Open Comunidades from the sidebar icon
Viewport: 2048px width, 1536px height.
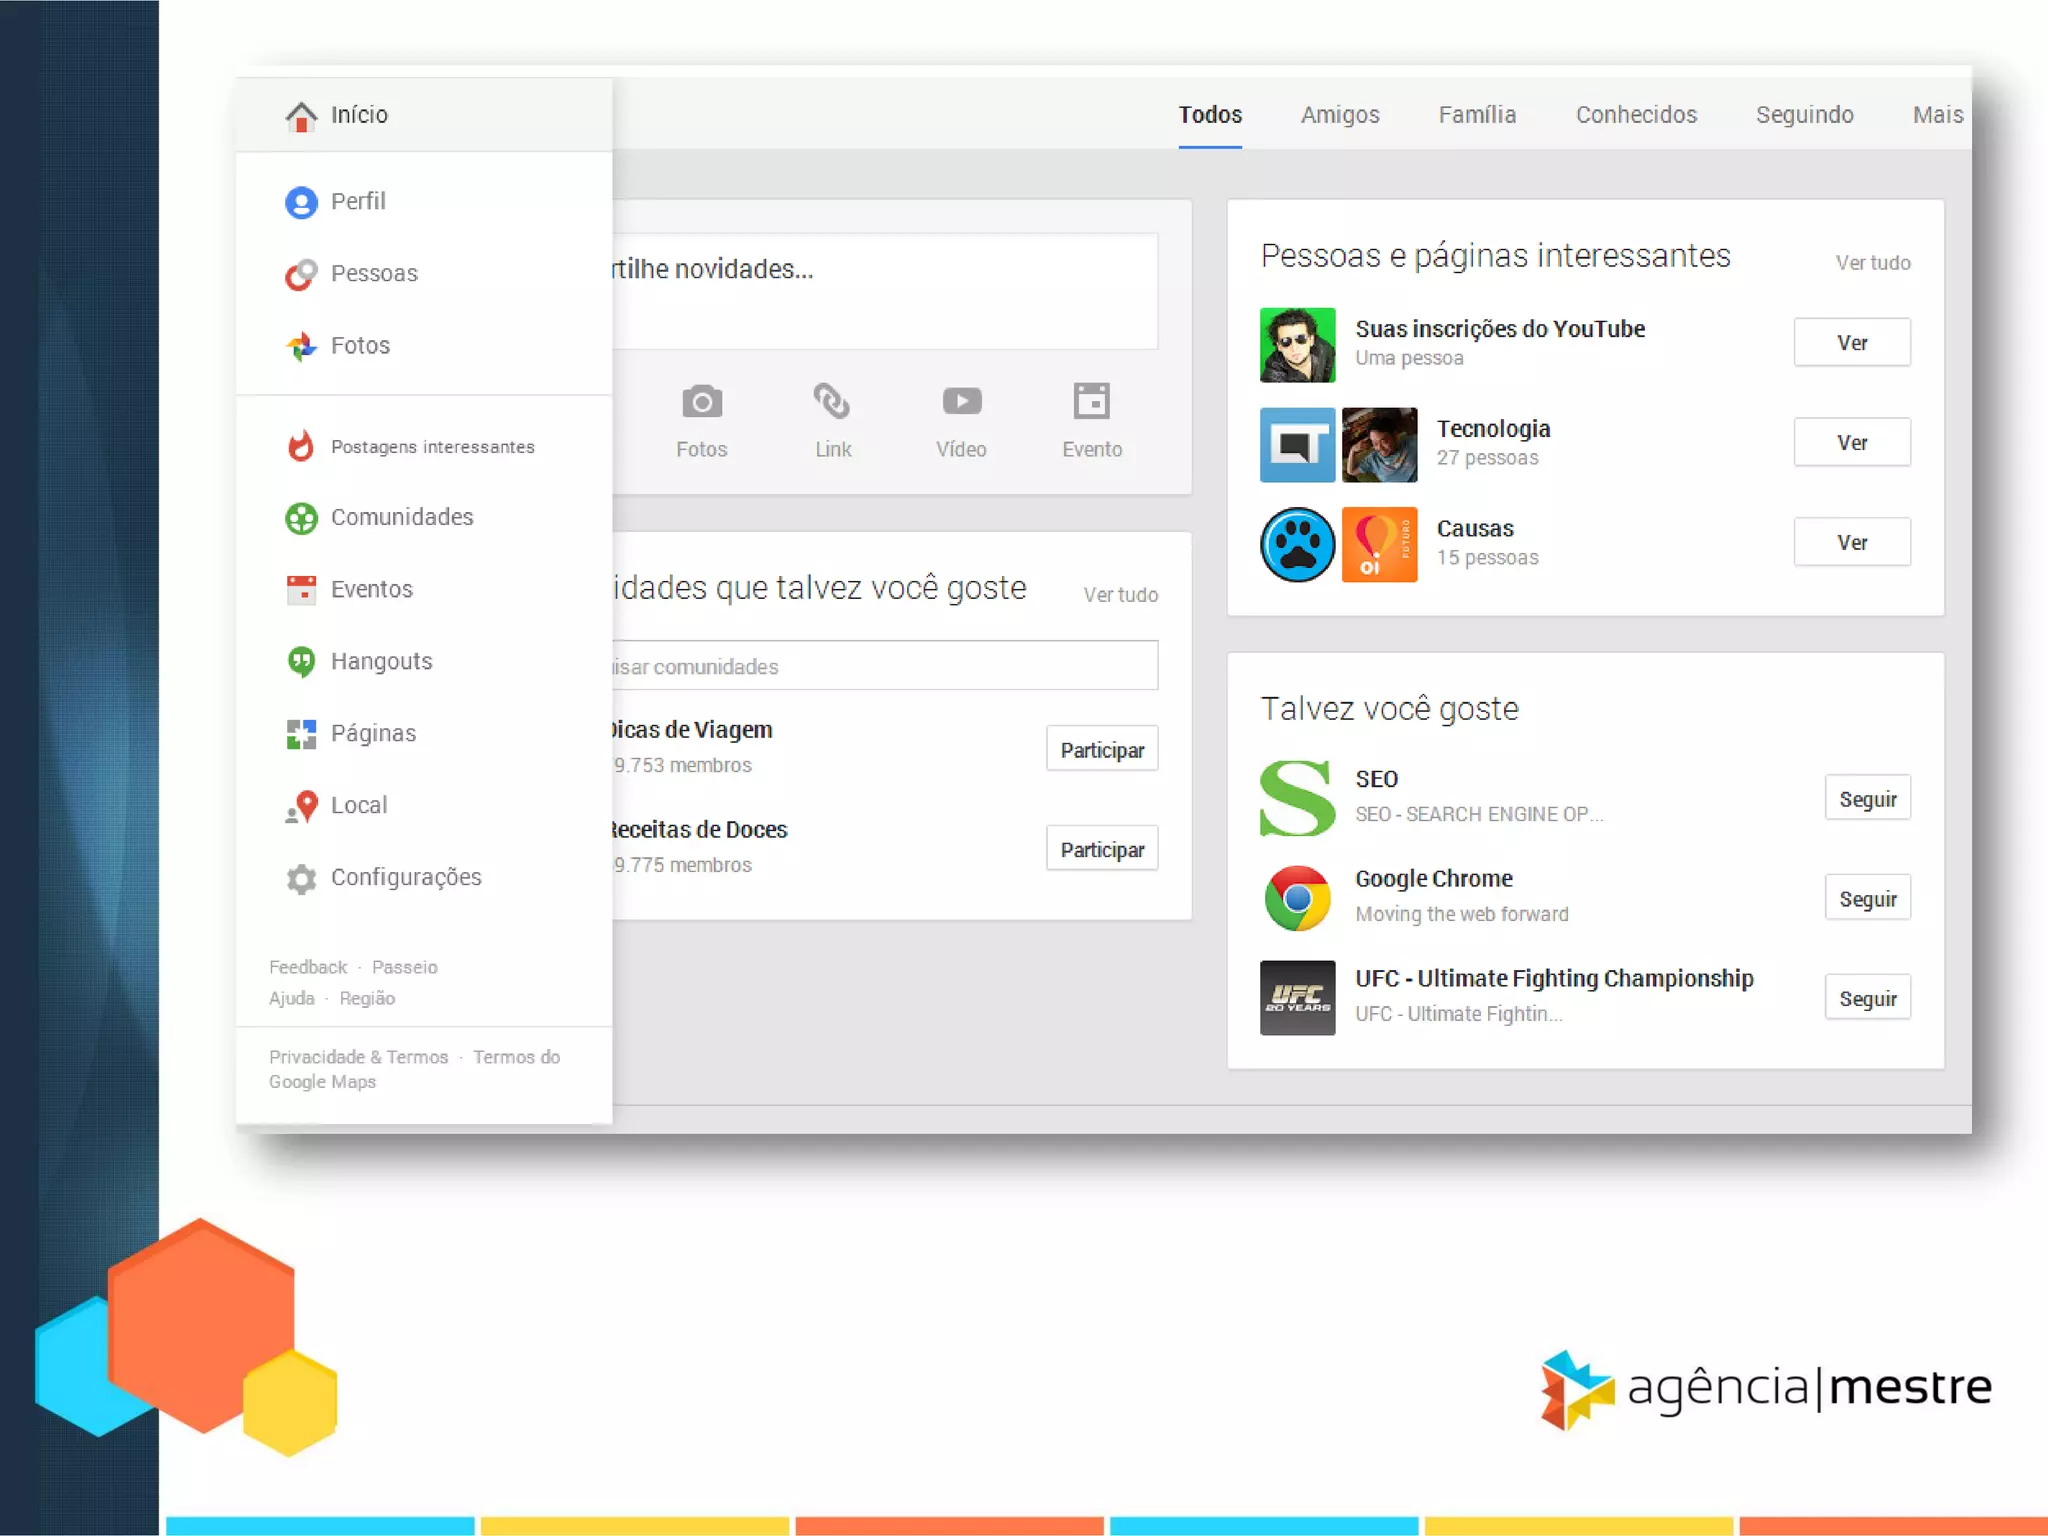click(301, 518)
